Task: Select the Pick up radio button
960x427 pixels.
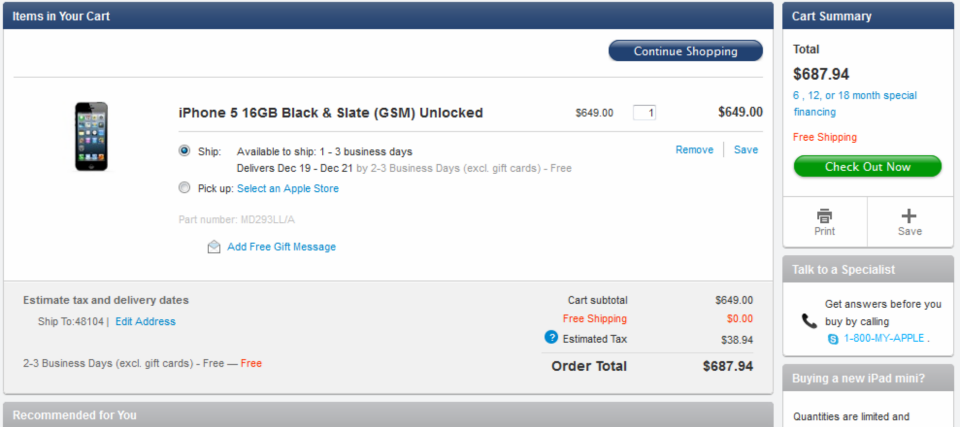Action: pos(184,187)
